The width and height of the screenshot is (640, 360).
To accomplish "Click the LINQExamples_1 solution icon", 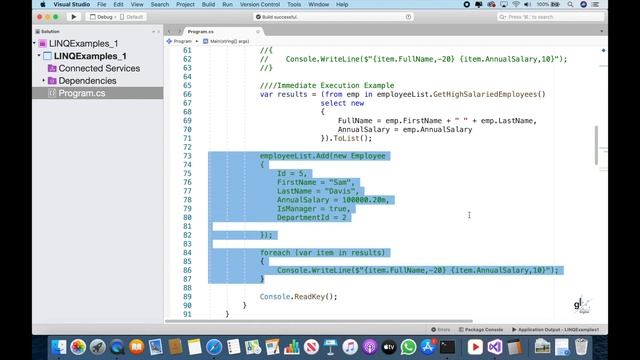I will click(43, 43).
